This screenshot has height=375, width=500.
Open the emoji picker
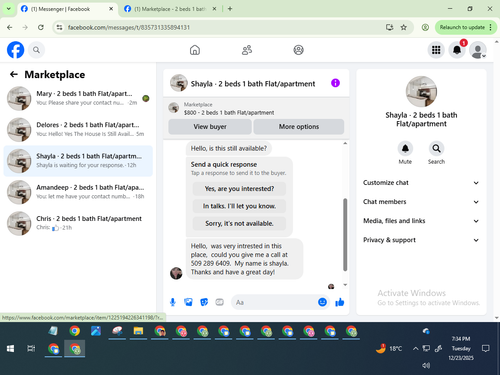tap(322, 302)
